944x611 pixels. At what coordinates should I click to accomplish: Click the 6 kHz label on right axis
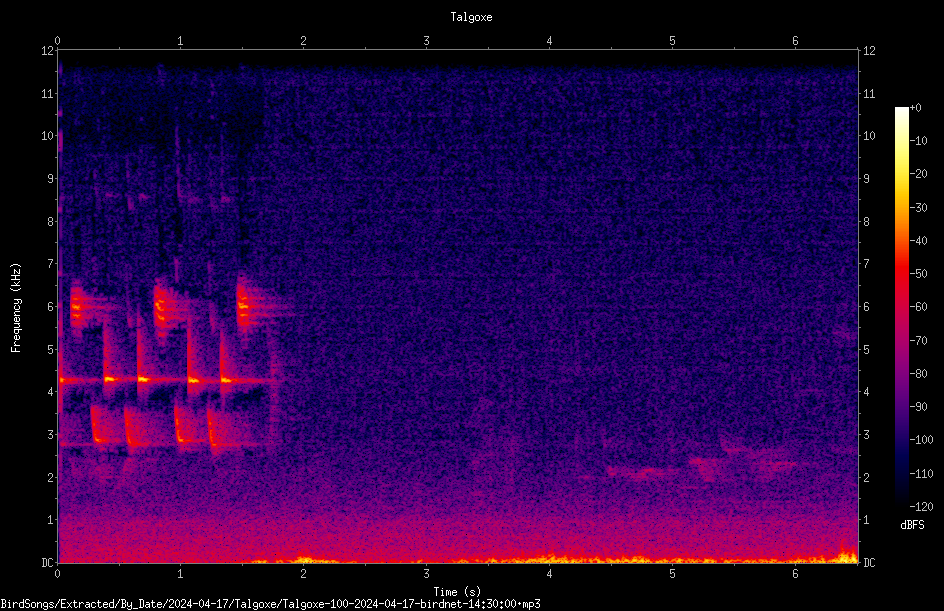click(866, 306)
